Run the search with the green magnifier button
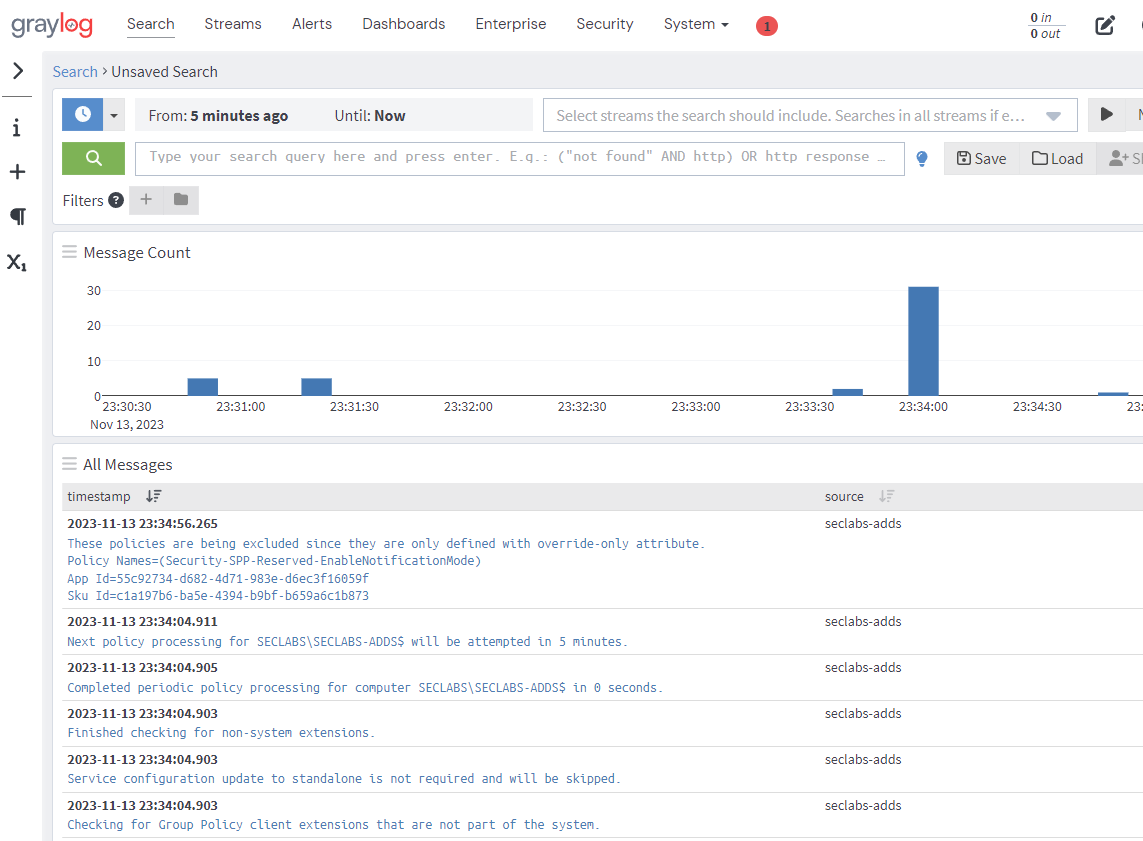1143x841 pixels. pos(92,158)
